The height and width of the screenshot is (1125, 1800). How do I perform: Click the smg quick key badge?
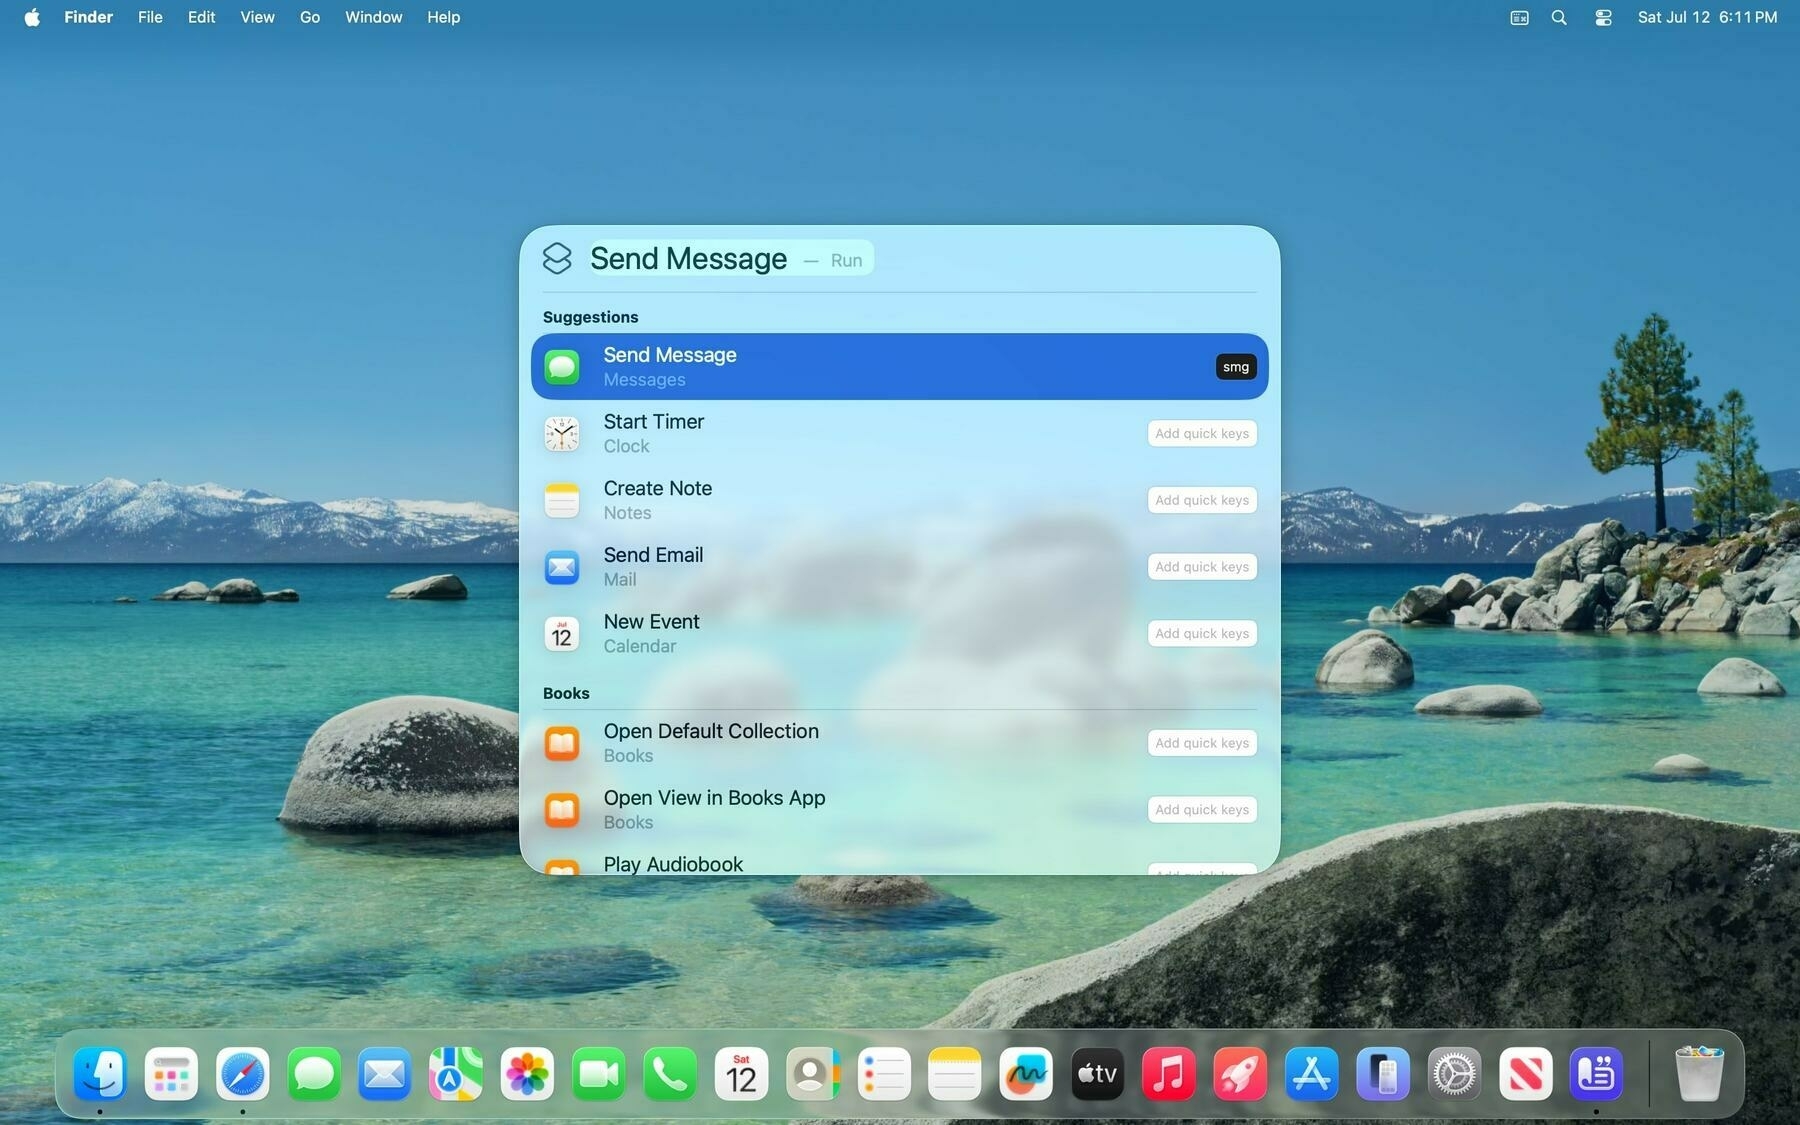[1236, 367]
